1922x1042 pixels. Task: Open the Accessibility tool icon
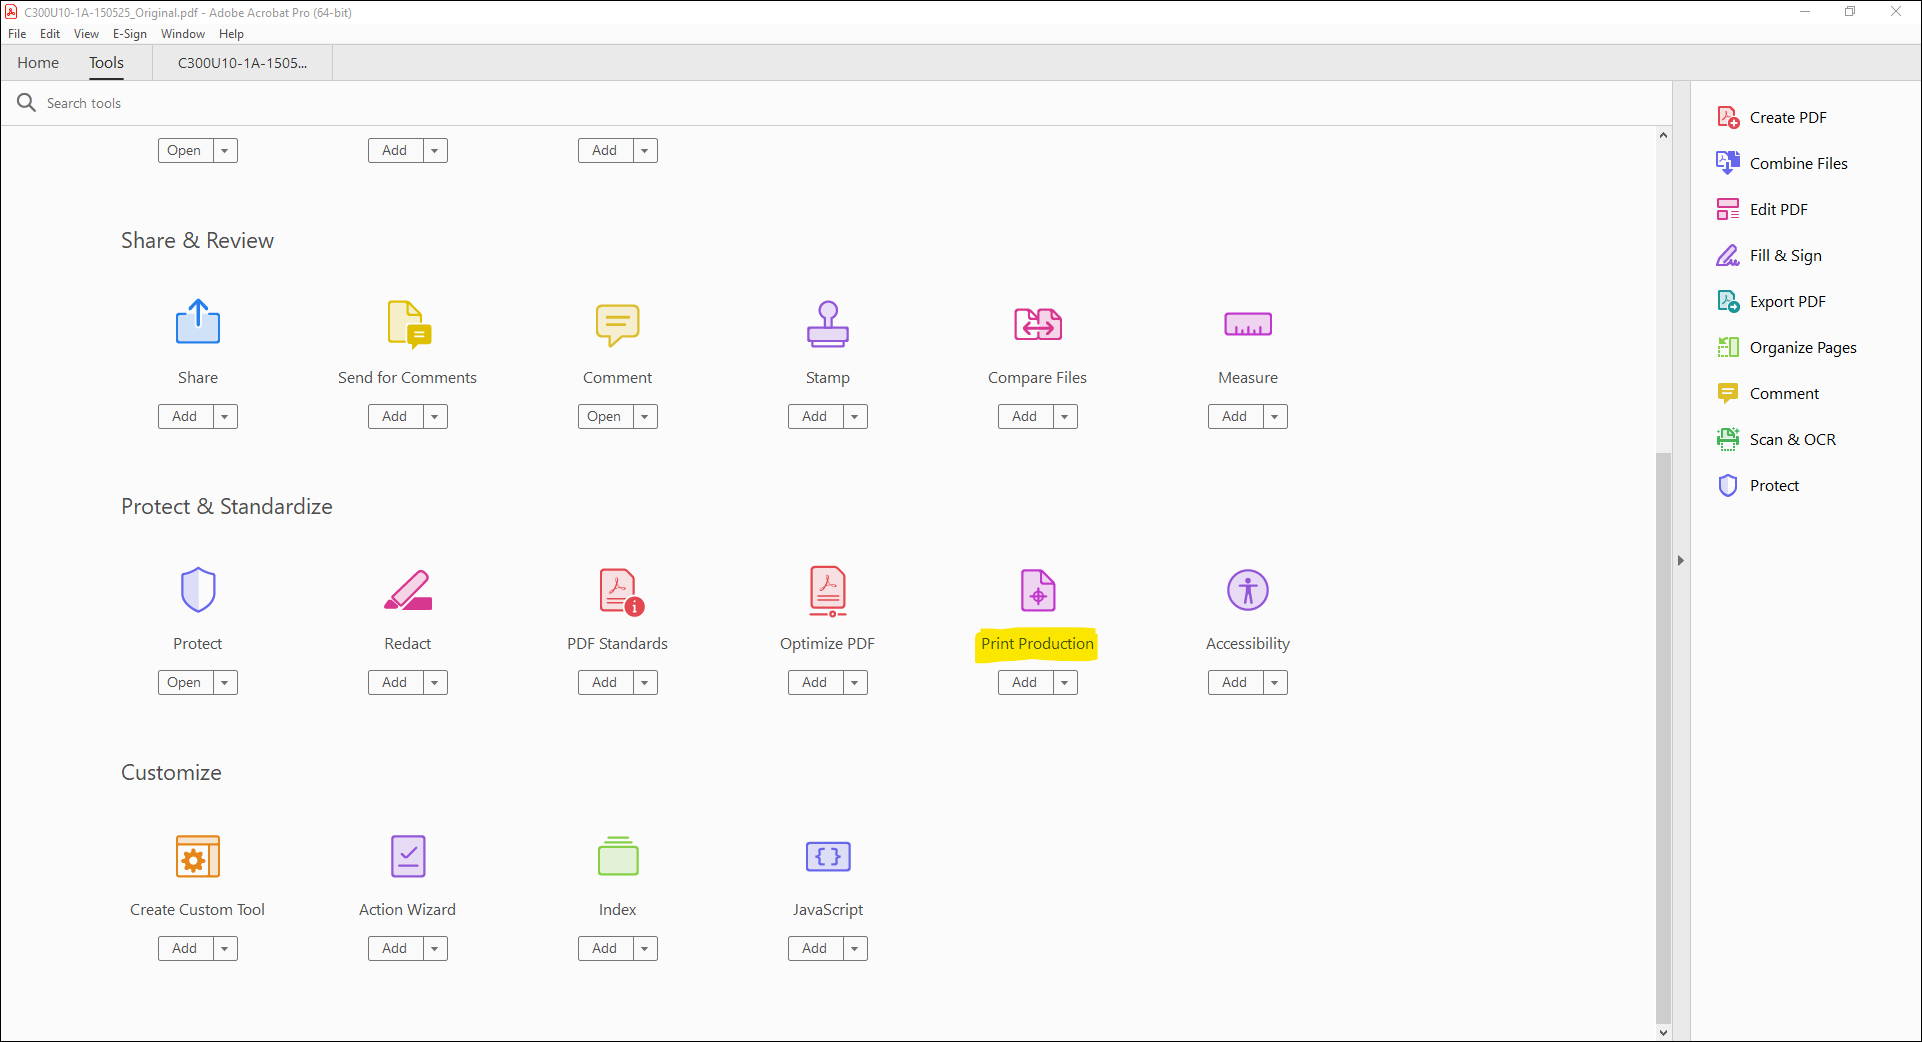1248,590
